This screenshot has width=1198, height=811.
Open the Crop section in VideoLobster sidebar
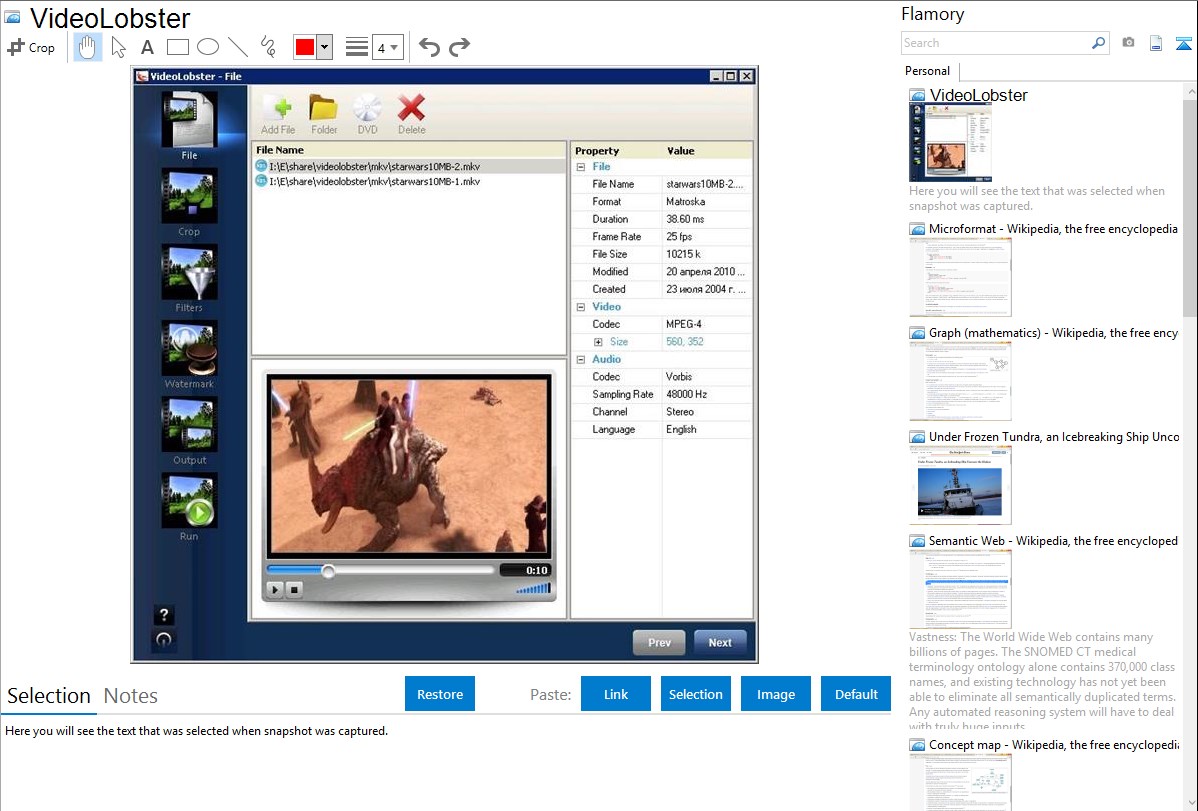189,203
